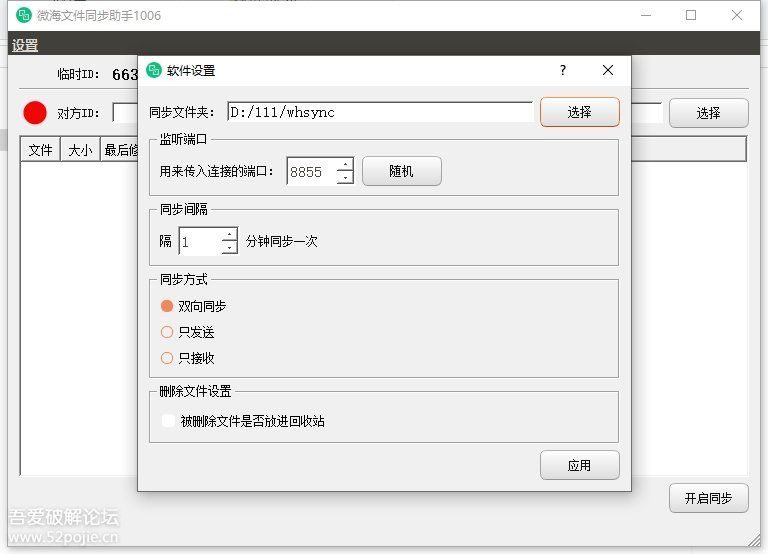Open the 设置 menu
This screenshot has height=554, width=768.
pyautogui.click(x=24, y=45)
